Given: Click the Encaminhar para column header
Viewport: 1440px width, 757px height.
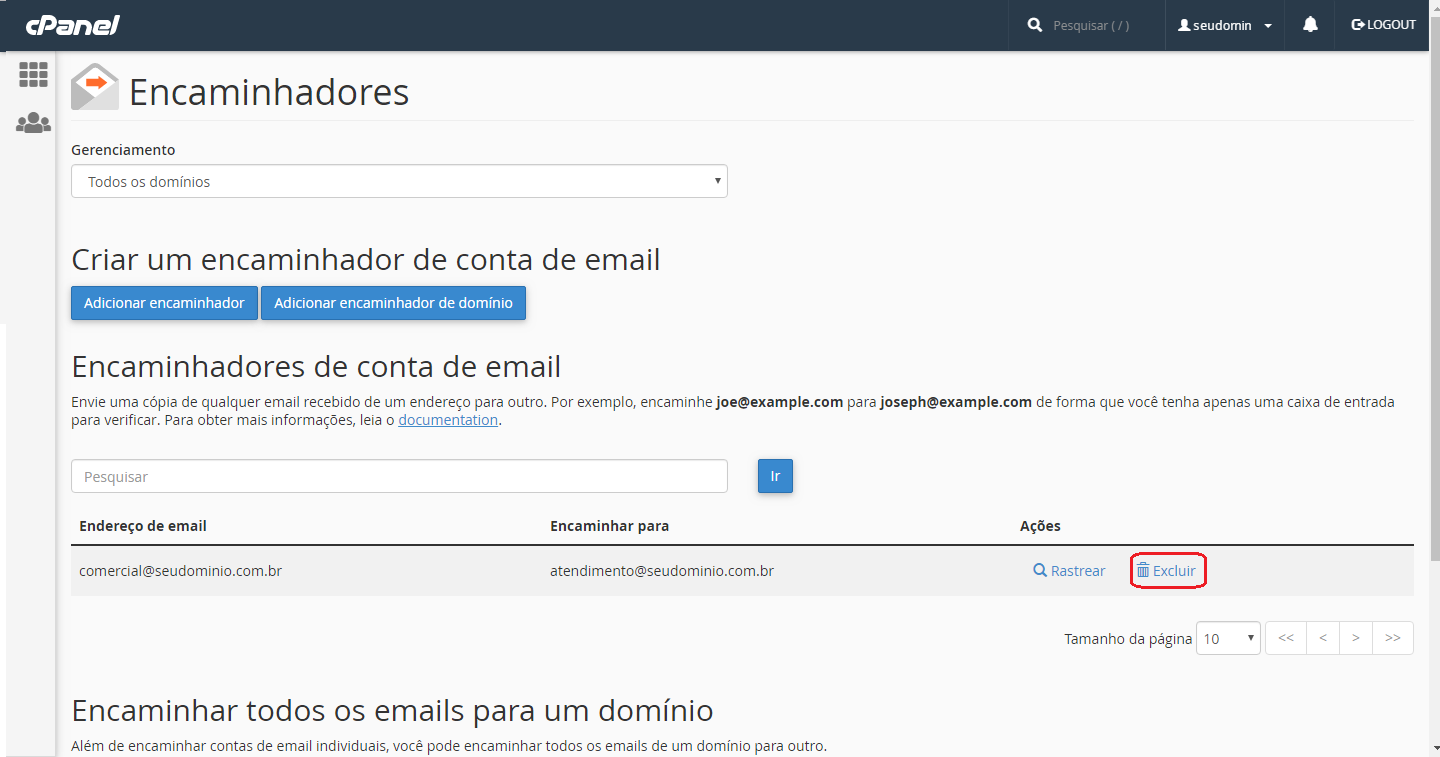Looking at the screenshot, I should (x=609, y=526).
